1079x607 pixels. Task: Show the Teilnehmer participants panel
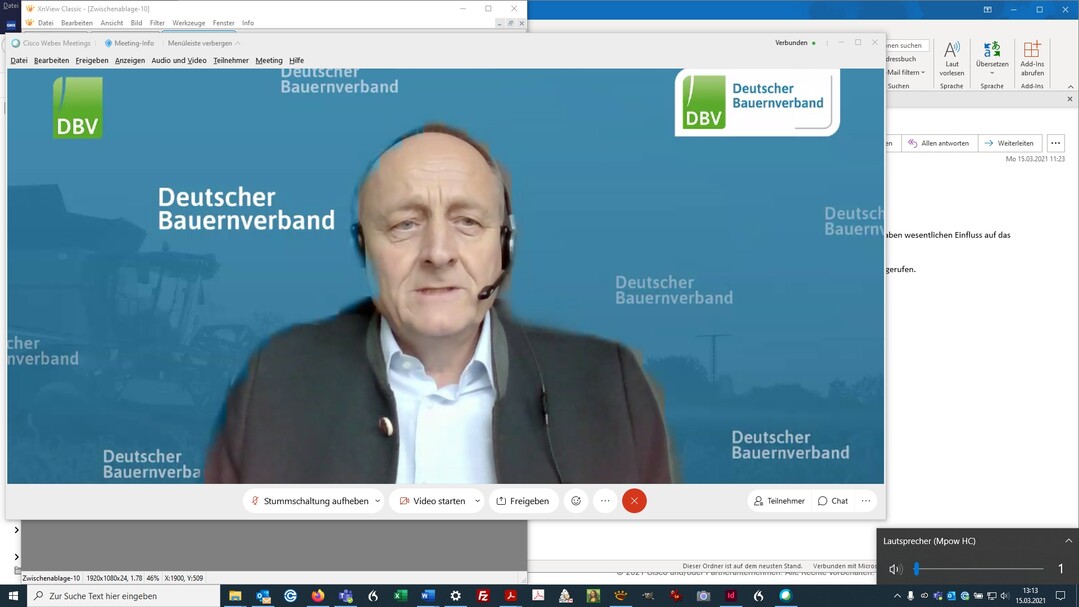coord(779,501)
